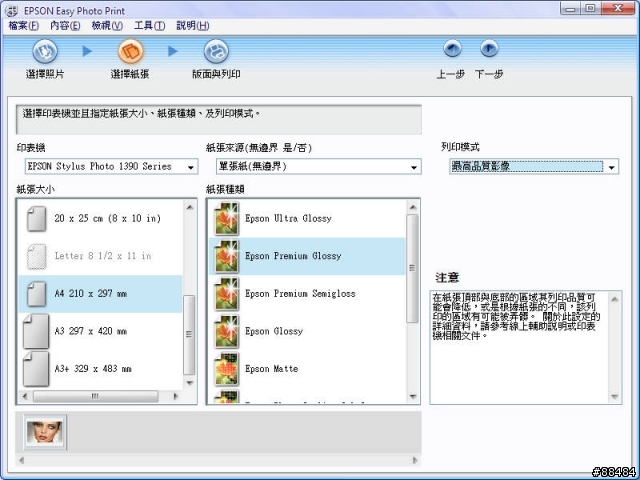Select paper size A3 297 x 420 mm

100,331
